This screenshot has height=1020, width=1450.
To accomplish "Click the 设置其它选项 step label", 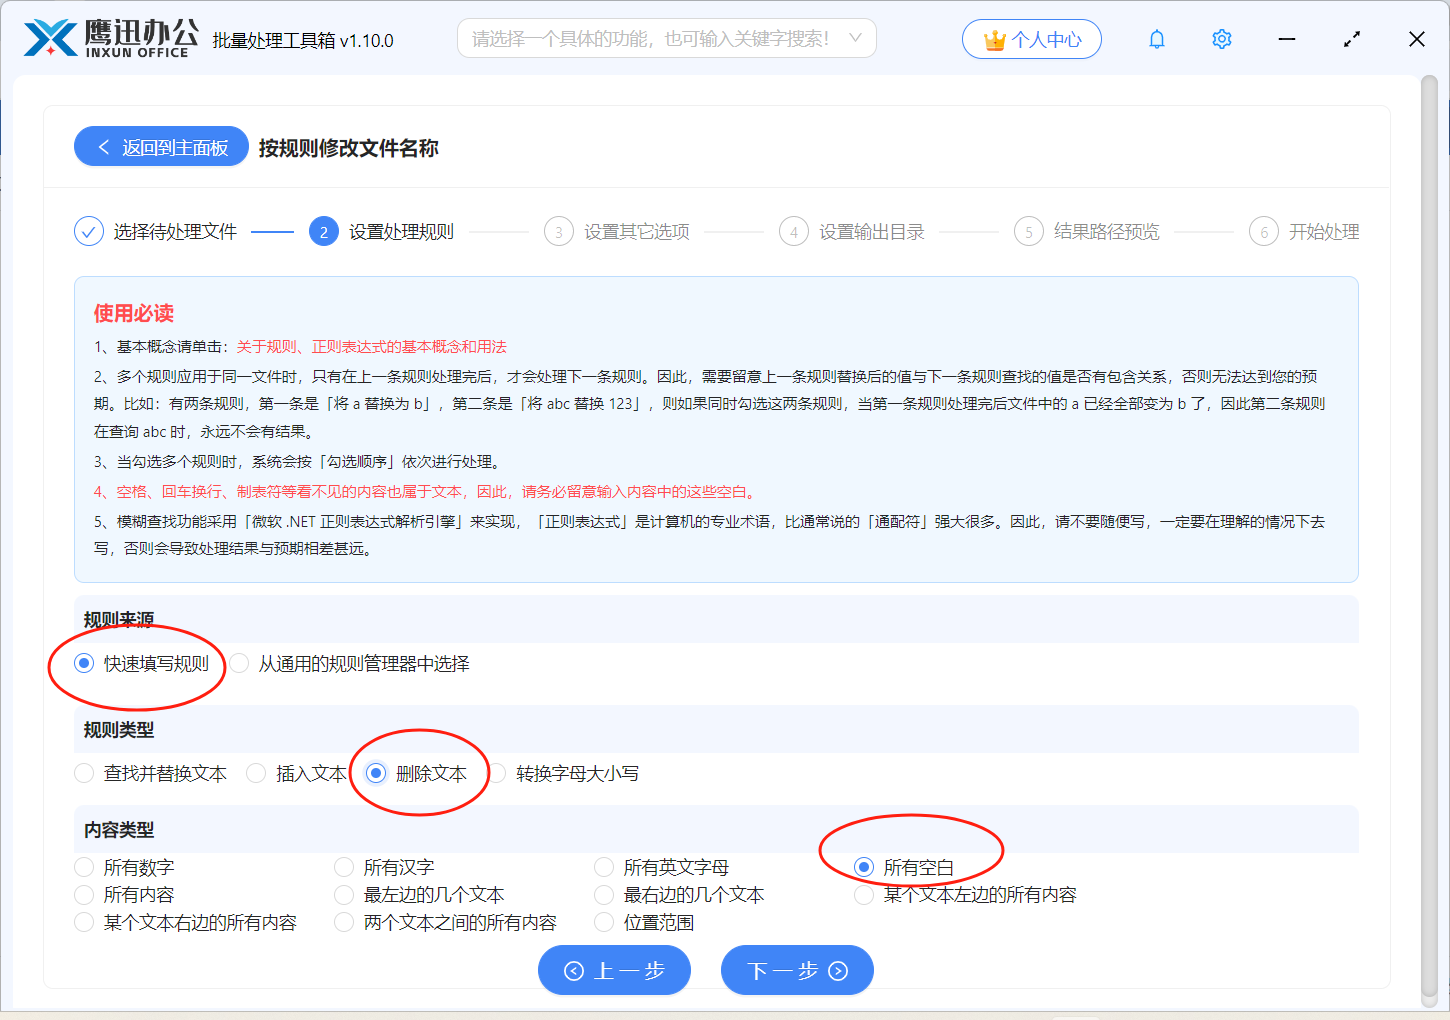I will [637, 232].
